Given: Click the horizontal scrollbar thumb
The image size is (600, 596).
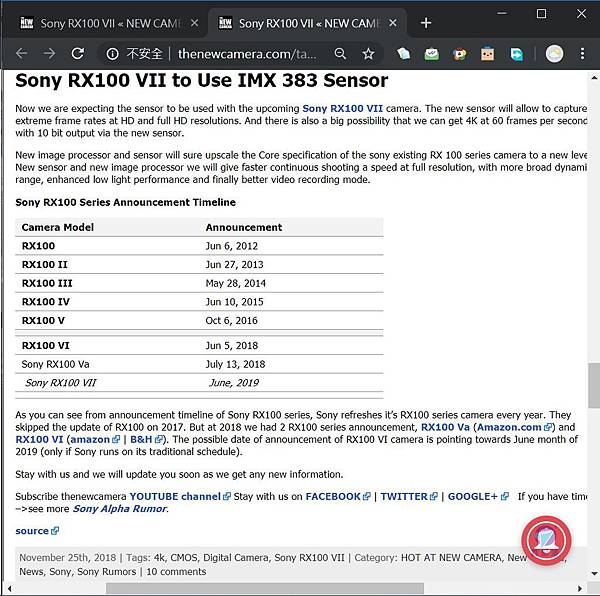Looking at the screenshot, I should (265, 588).
